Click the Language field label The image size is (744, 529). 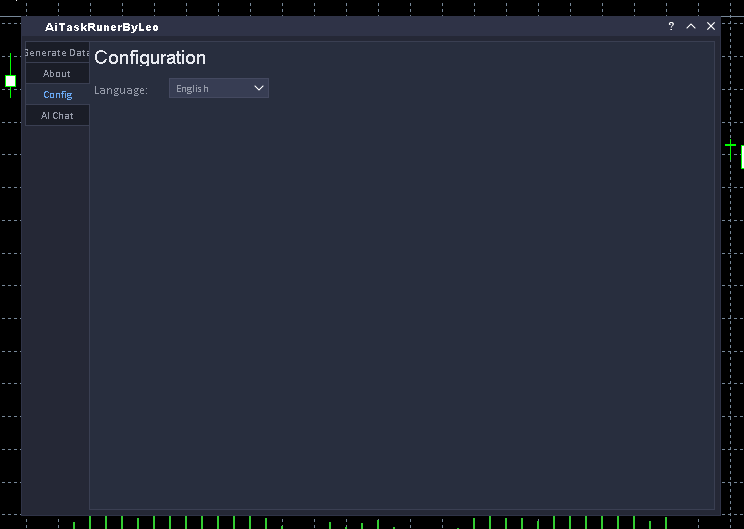pyautogui.click(x=121, y=90)
